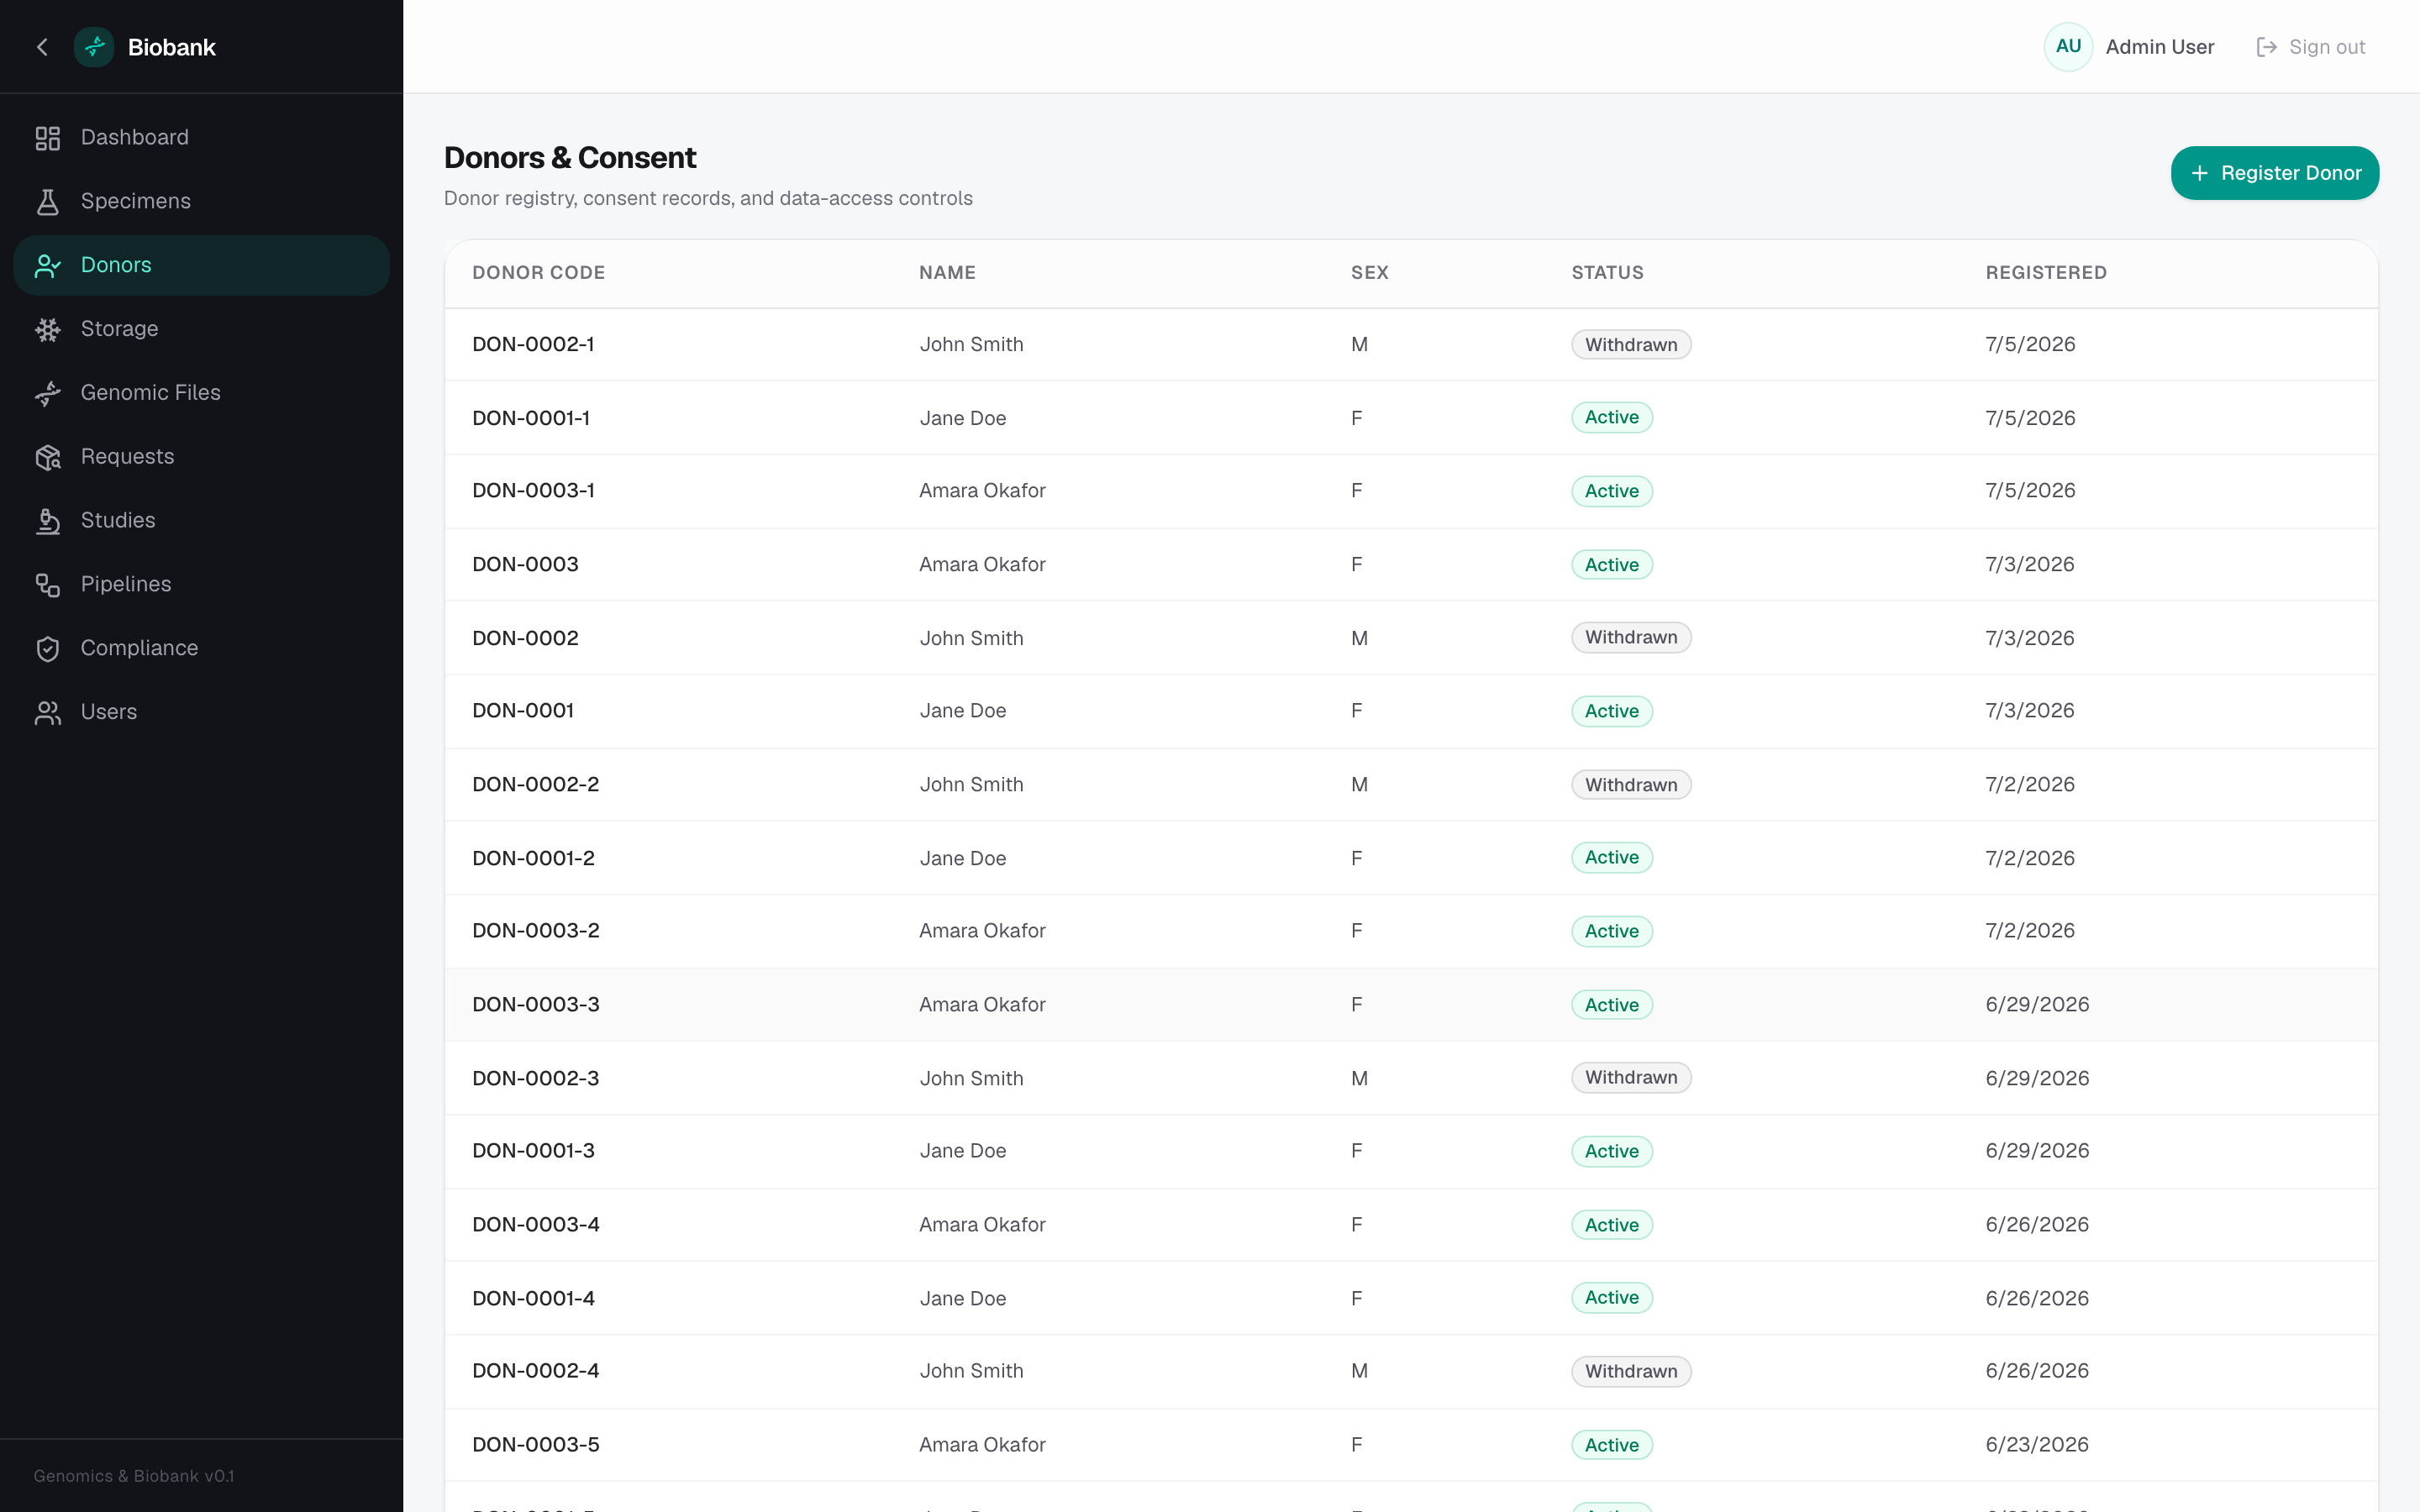The image size is (2420, 1512).
Task: Click the Registered column header
Action: (2046, 273)
